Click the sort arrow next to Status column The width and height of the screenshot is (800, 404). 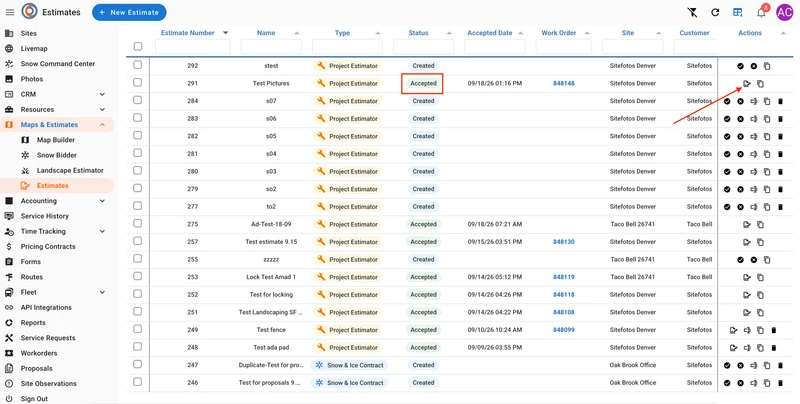tap(449, 33)
